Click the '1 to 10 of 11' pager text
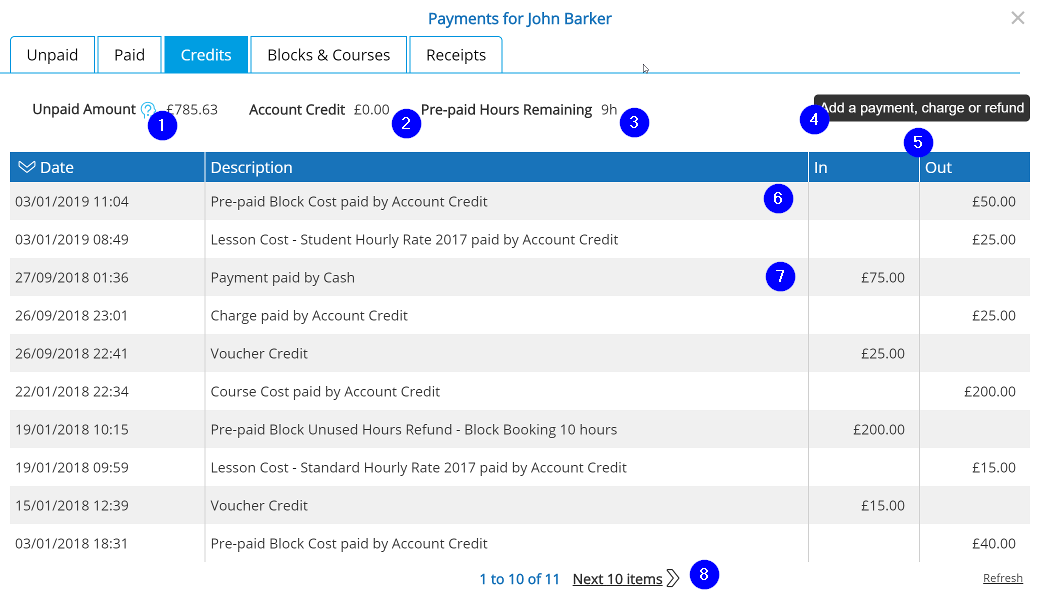This screenshot has height=598, width=1040. point(519,579)
